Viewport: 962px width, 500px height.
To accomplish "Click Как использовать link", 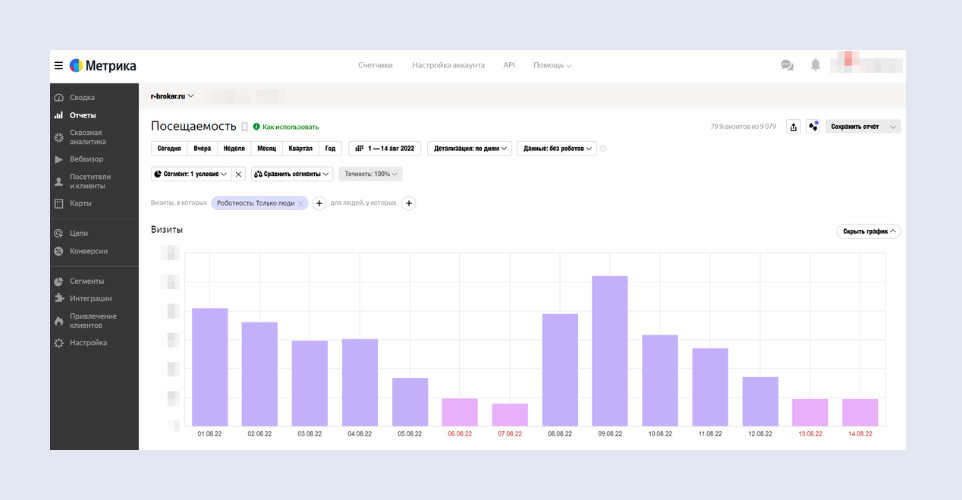I will coord(290,127).
